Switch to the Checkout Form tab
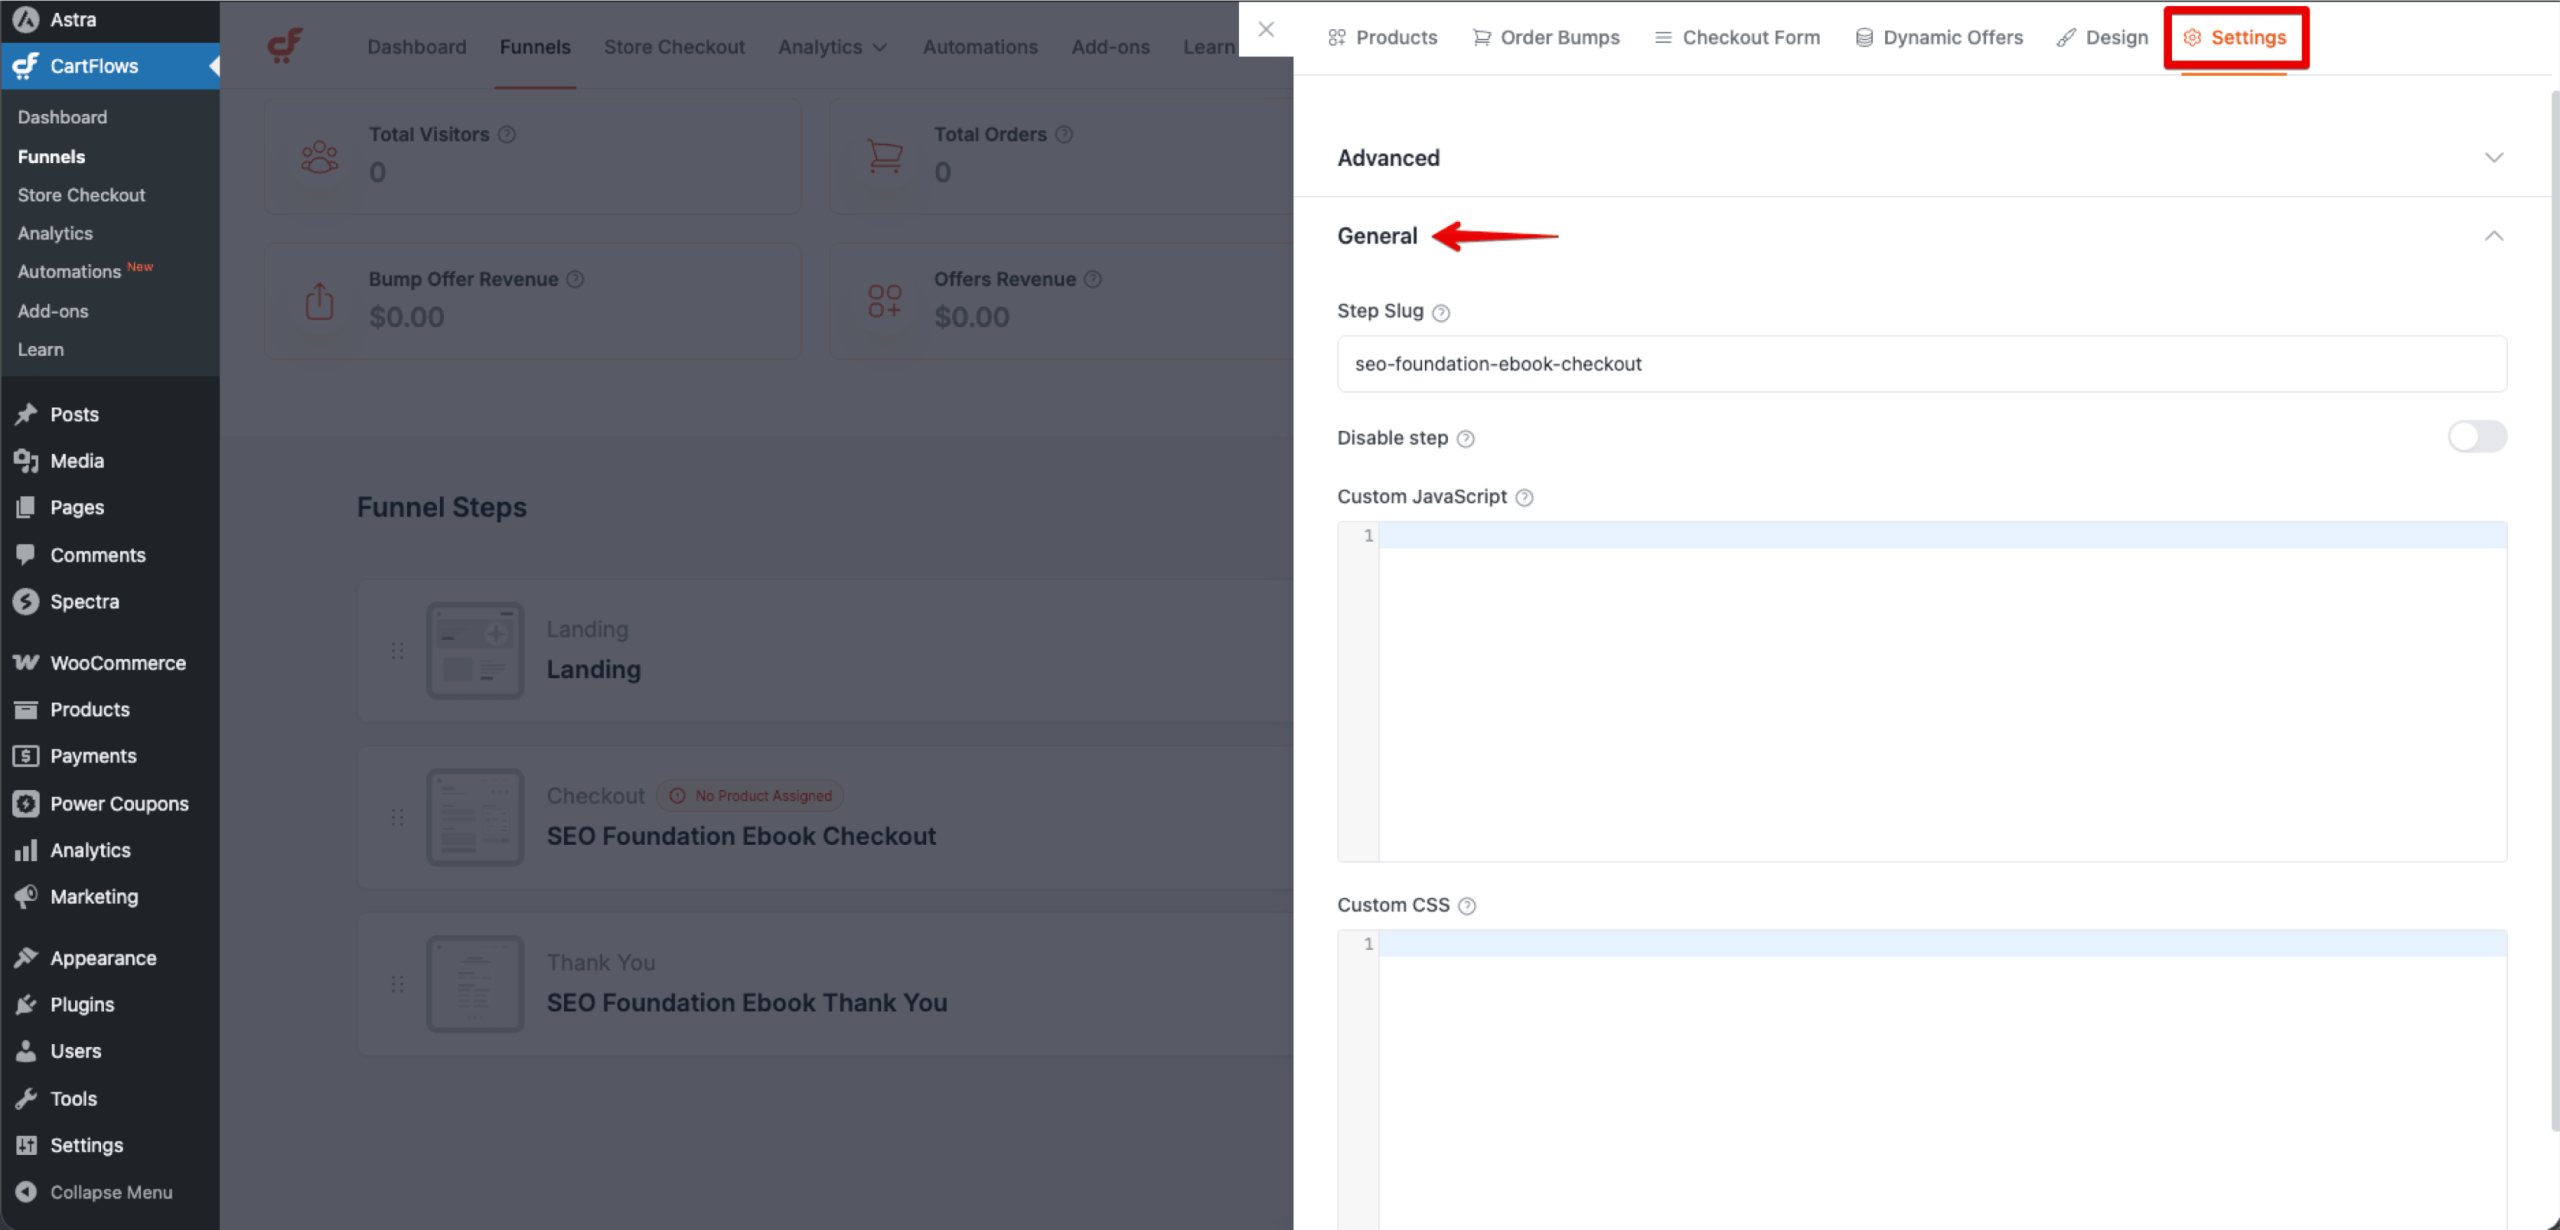The width and height of the screenshot is (2560, 1230). 1737,37
